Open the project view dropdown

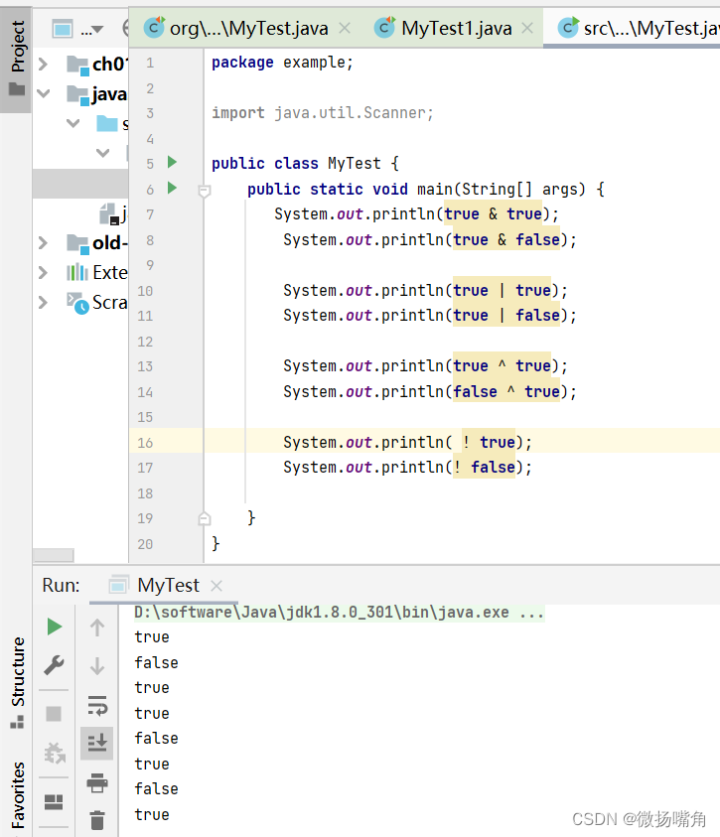click(x=92, y=29)
